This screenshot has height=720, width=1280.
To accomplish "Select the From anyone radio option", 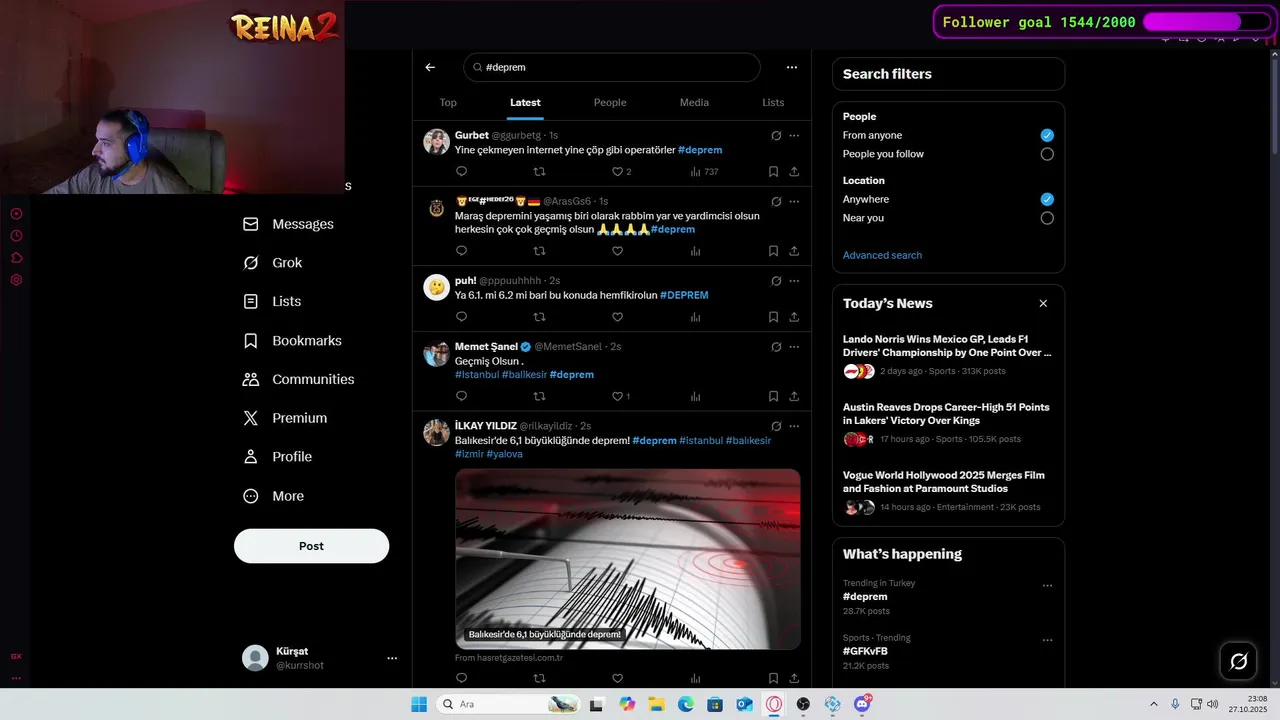I will pyautogui.click(x=1047, y=135).
